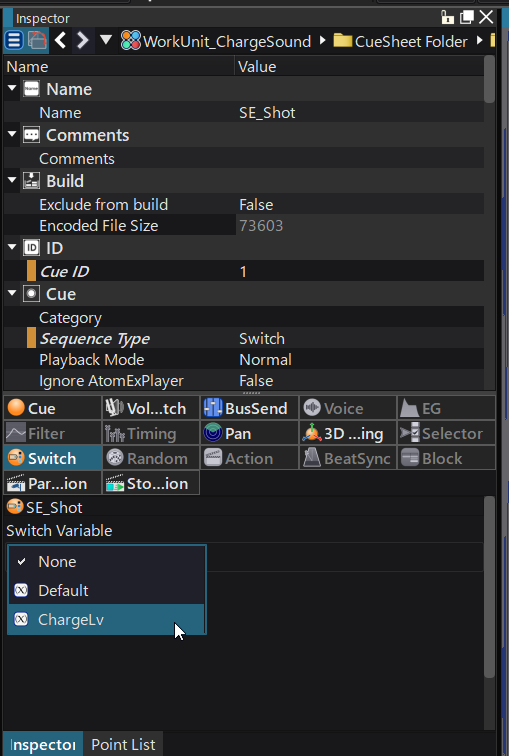Open the Par...ion button
The image size is (509, 756).
(x=53, y=484)
